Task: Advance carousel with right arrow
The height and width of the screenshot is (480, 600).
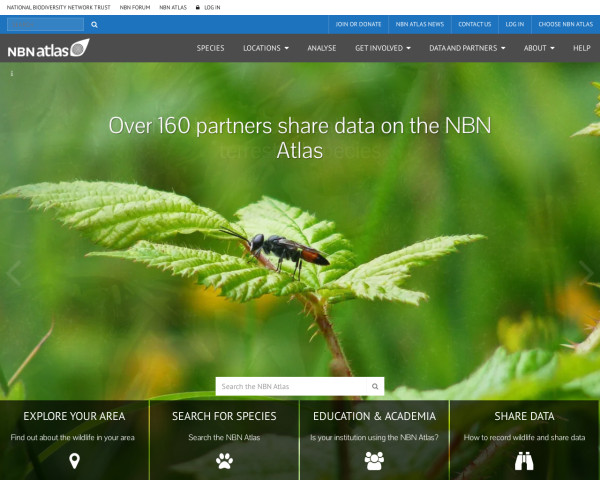Action: point(586,272)
